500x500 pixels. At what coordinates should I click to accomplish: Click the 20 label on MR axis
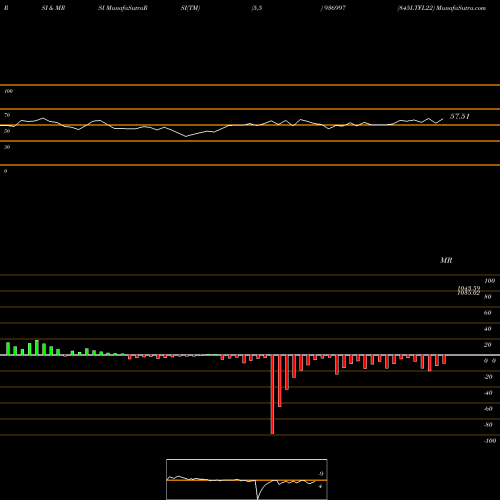coord(488,345)
